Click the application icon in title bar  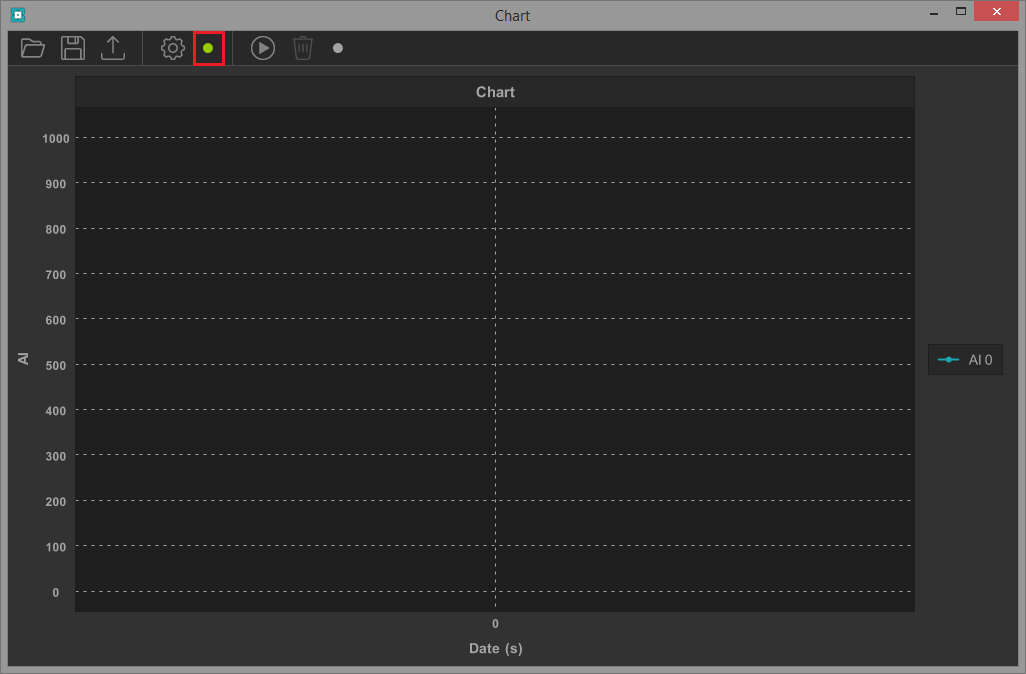[x=18, y=14]
